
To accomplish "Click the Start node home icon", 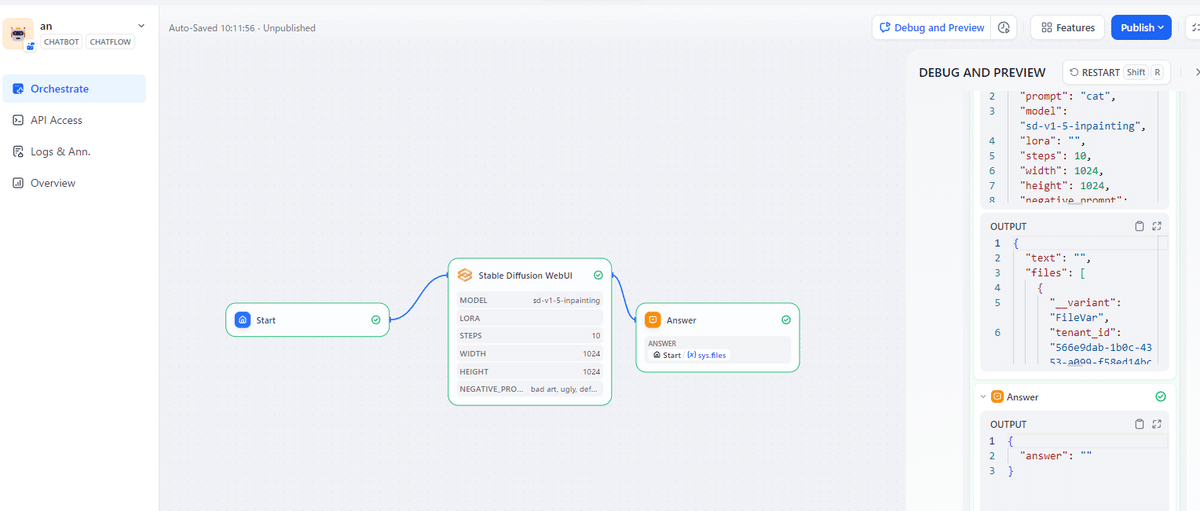I will (242, 320).
